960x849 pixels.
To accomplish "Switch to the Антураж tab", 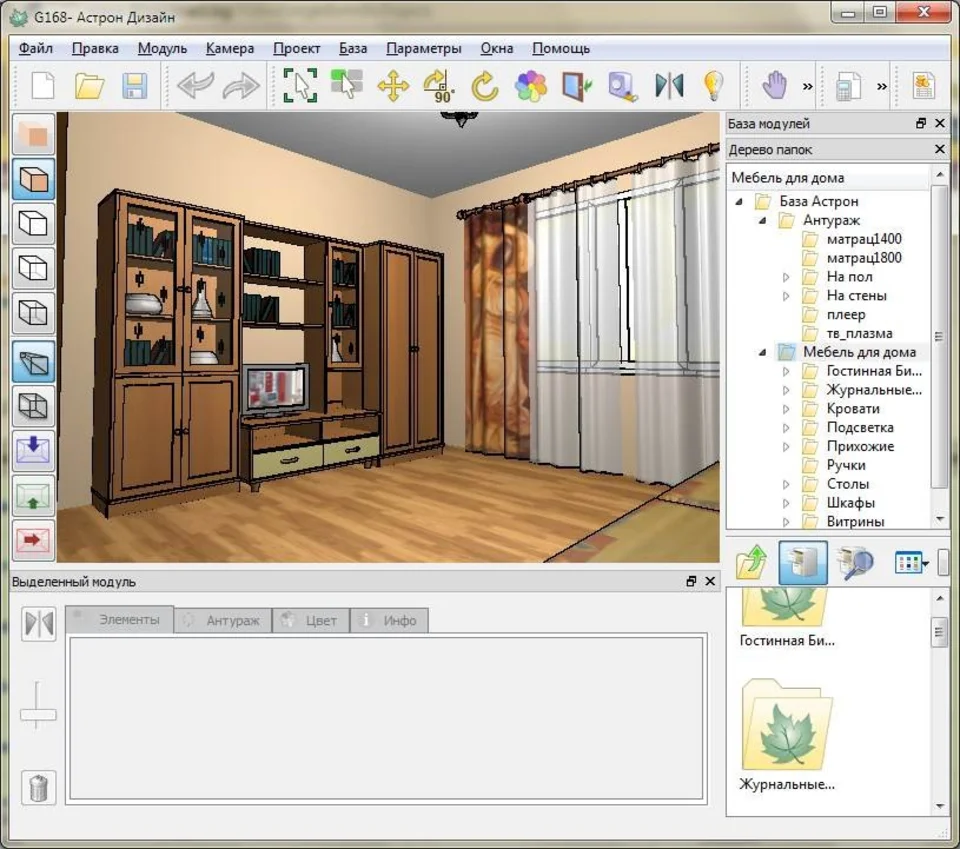I will (x=223, y=620).
